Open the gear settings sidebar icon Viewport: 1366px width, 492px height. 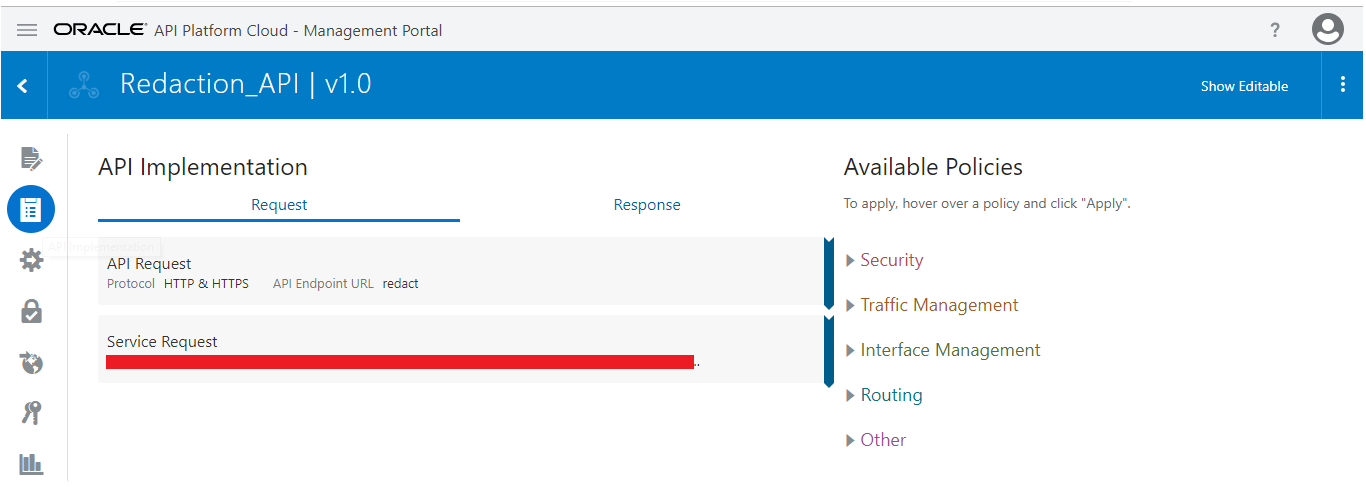point(31,261)
